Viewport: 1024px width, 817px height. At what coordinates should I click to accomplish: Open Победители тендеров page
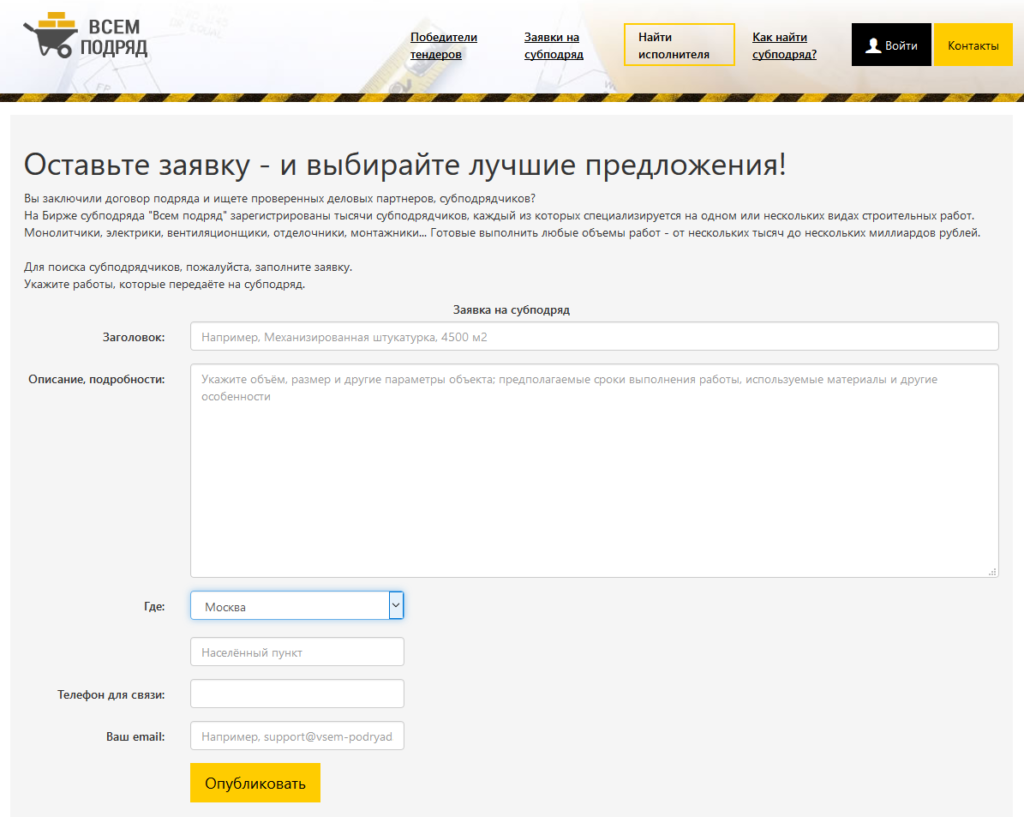tap(443, 44)
